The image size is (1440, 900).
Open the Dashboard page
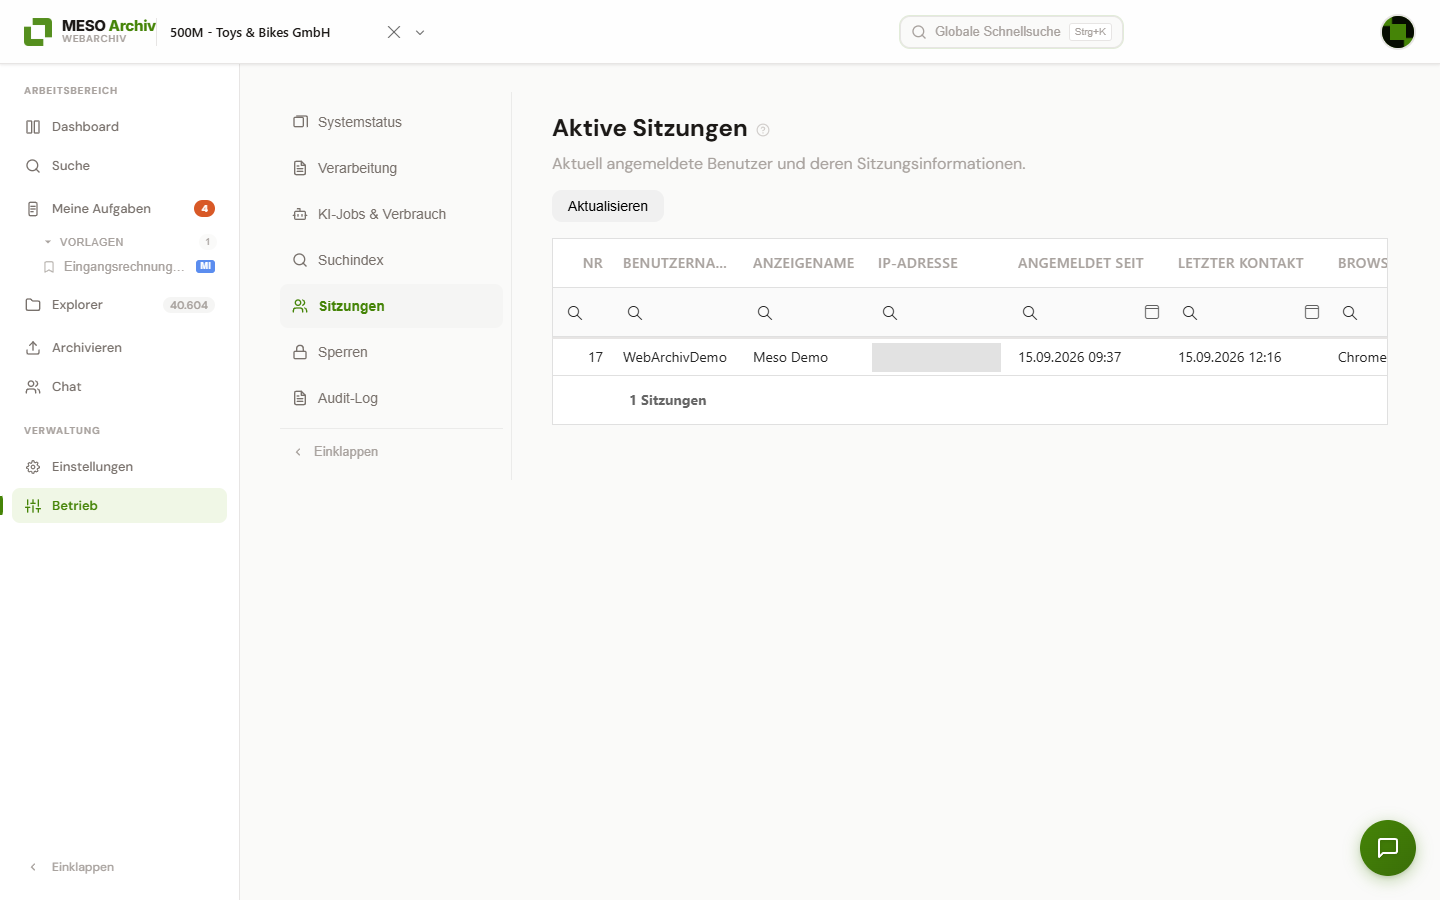coord(120,127)
